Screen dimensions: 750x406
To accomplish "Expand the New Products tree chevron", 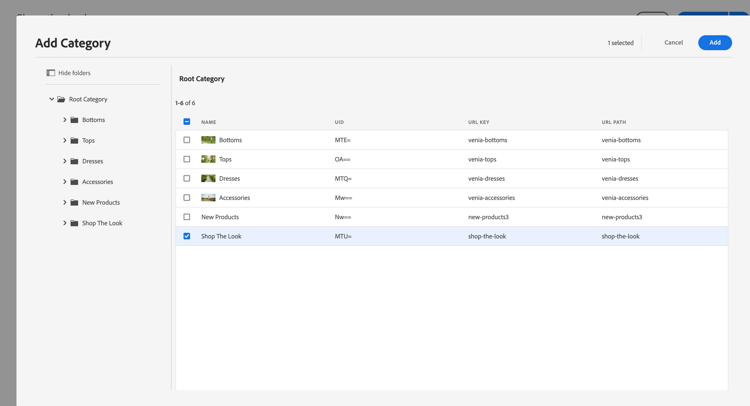I will (x=65, y=203).
